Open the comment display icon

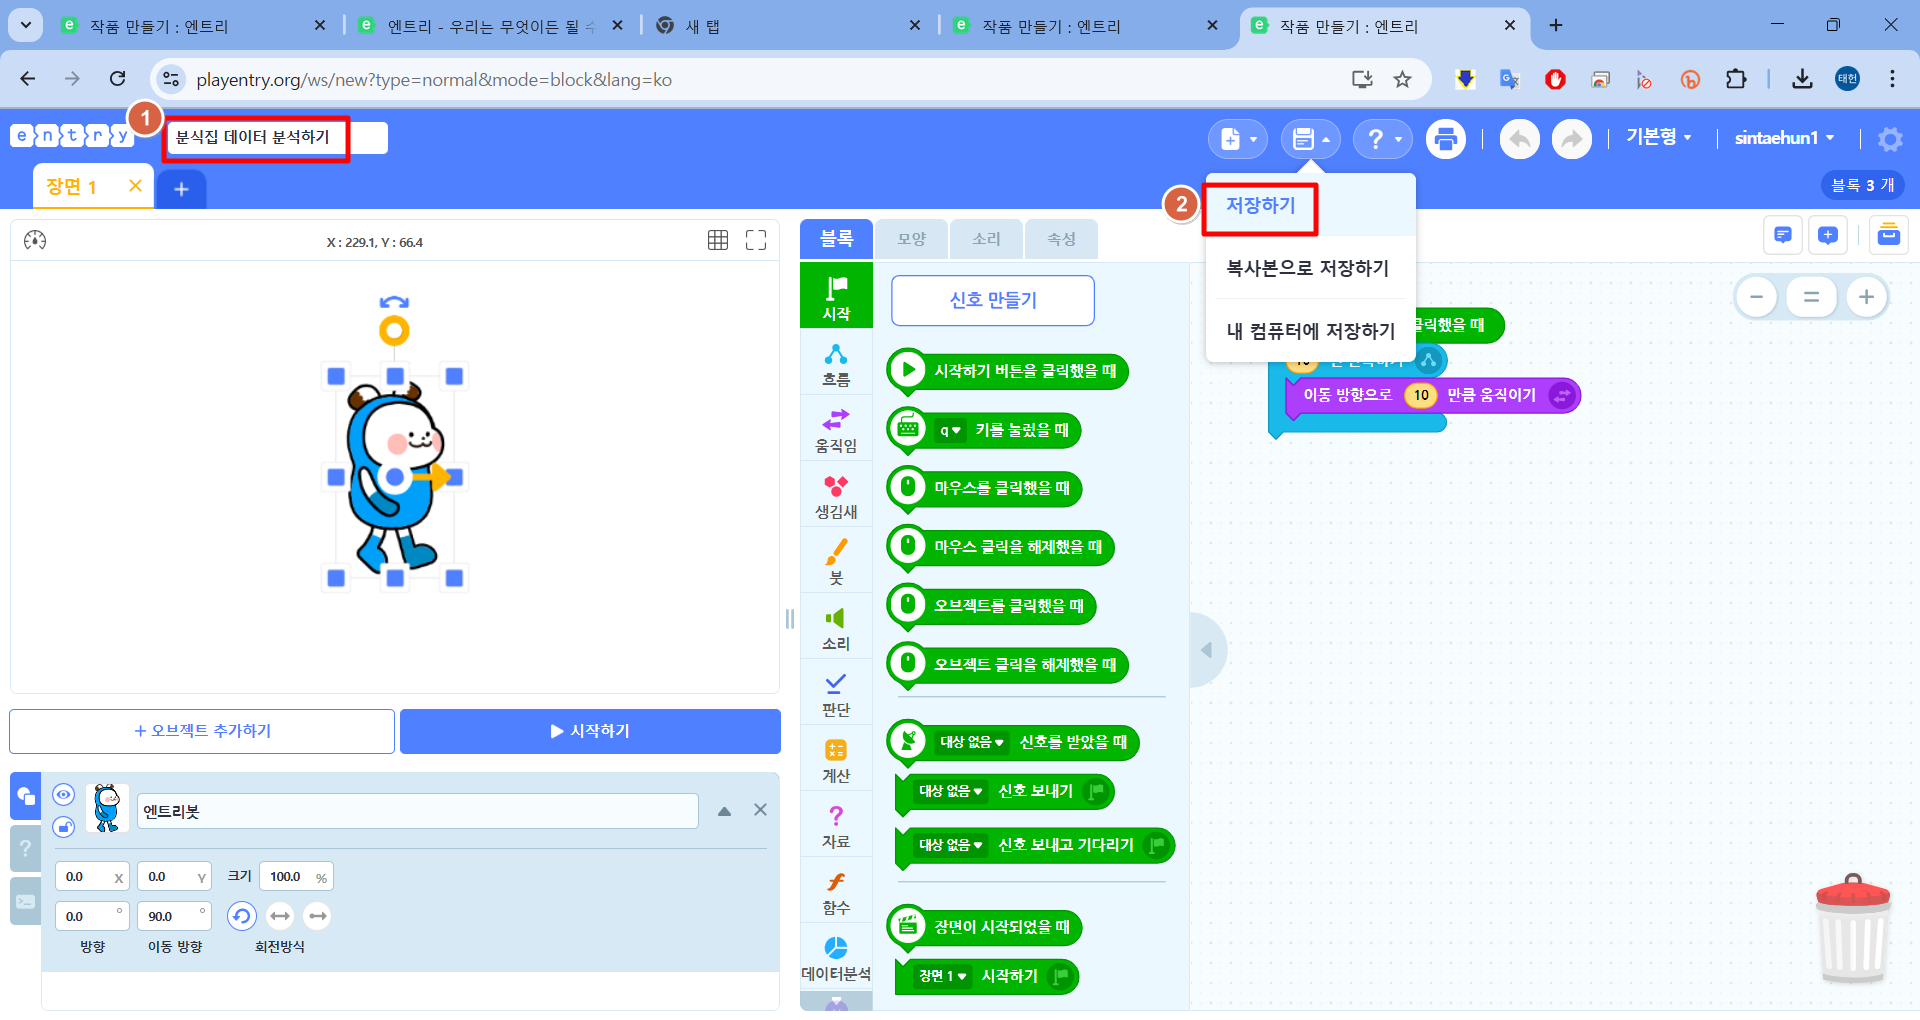1782,235
